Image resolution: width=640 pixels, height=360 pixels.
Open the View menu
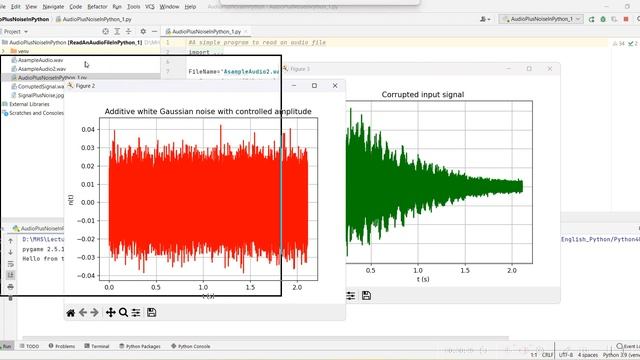click(x=31, y=7)
